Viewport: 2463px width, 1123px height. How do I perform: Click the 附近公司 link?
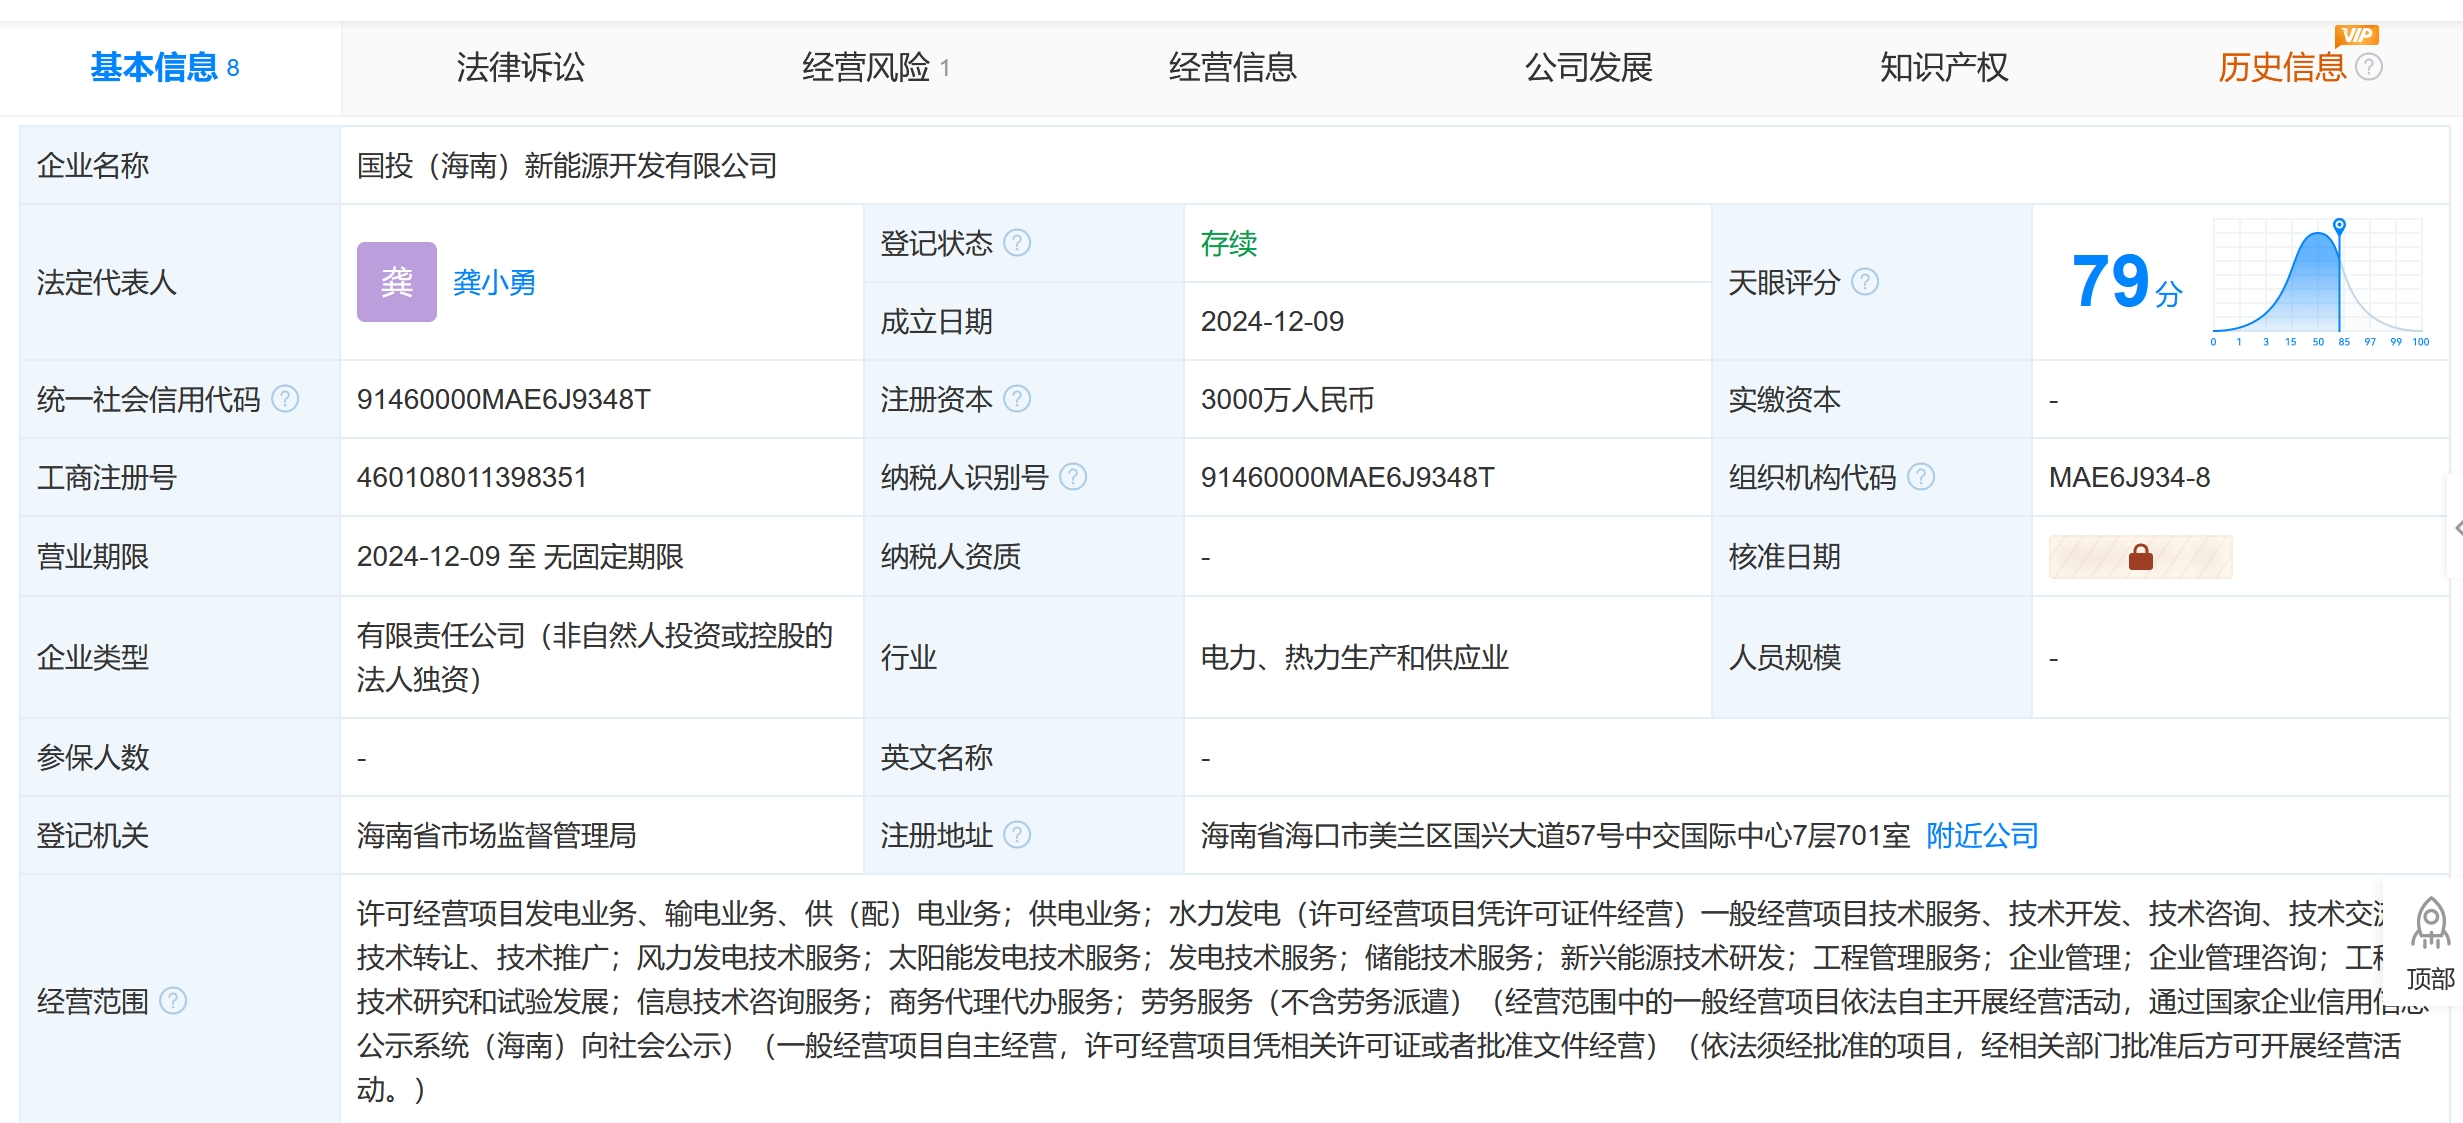pyautogui.click(x=1982, y=835)
